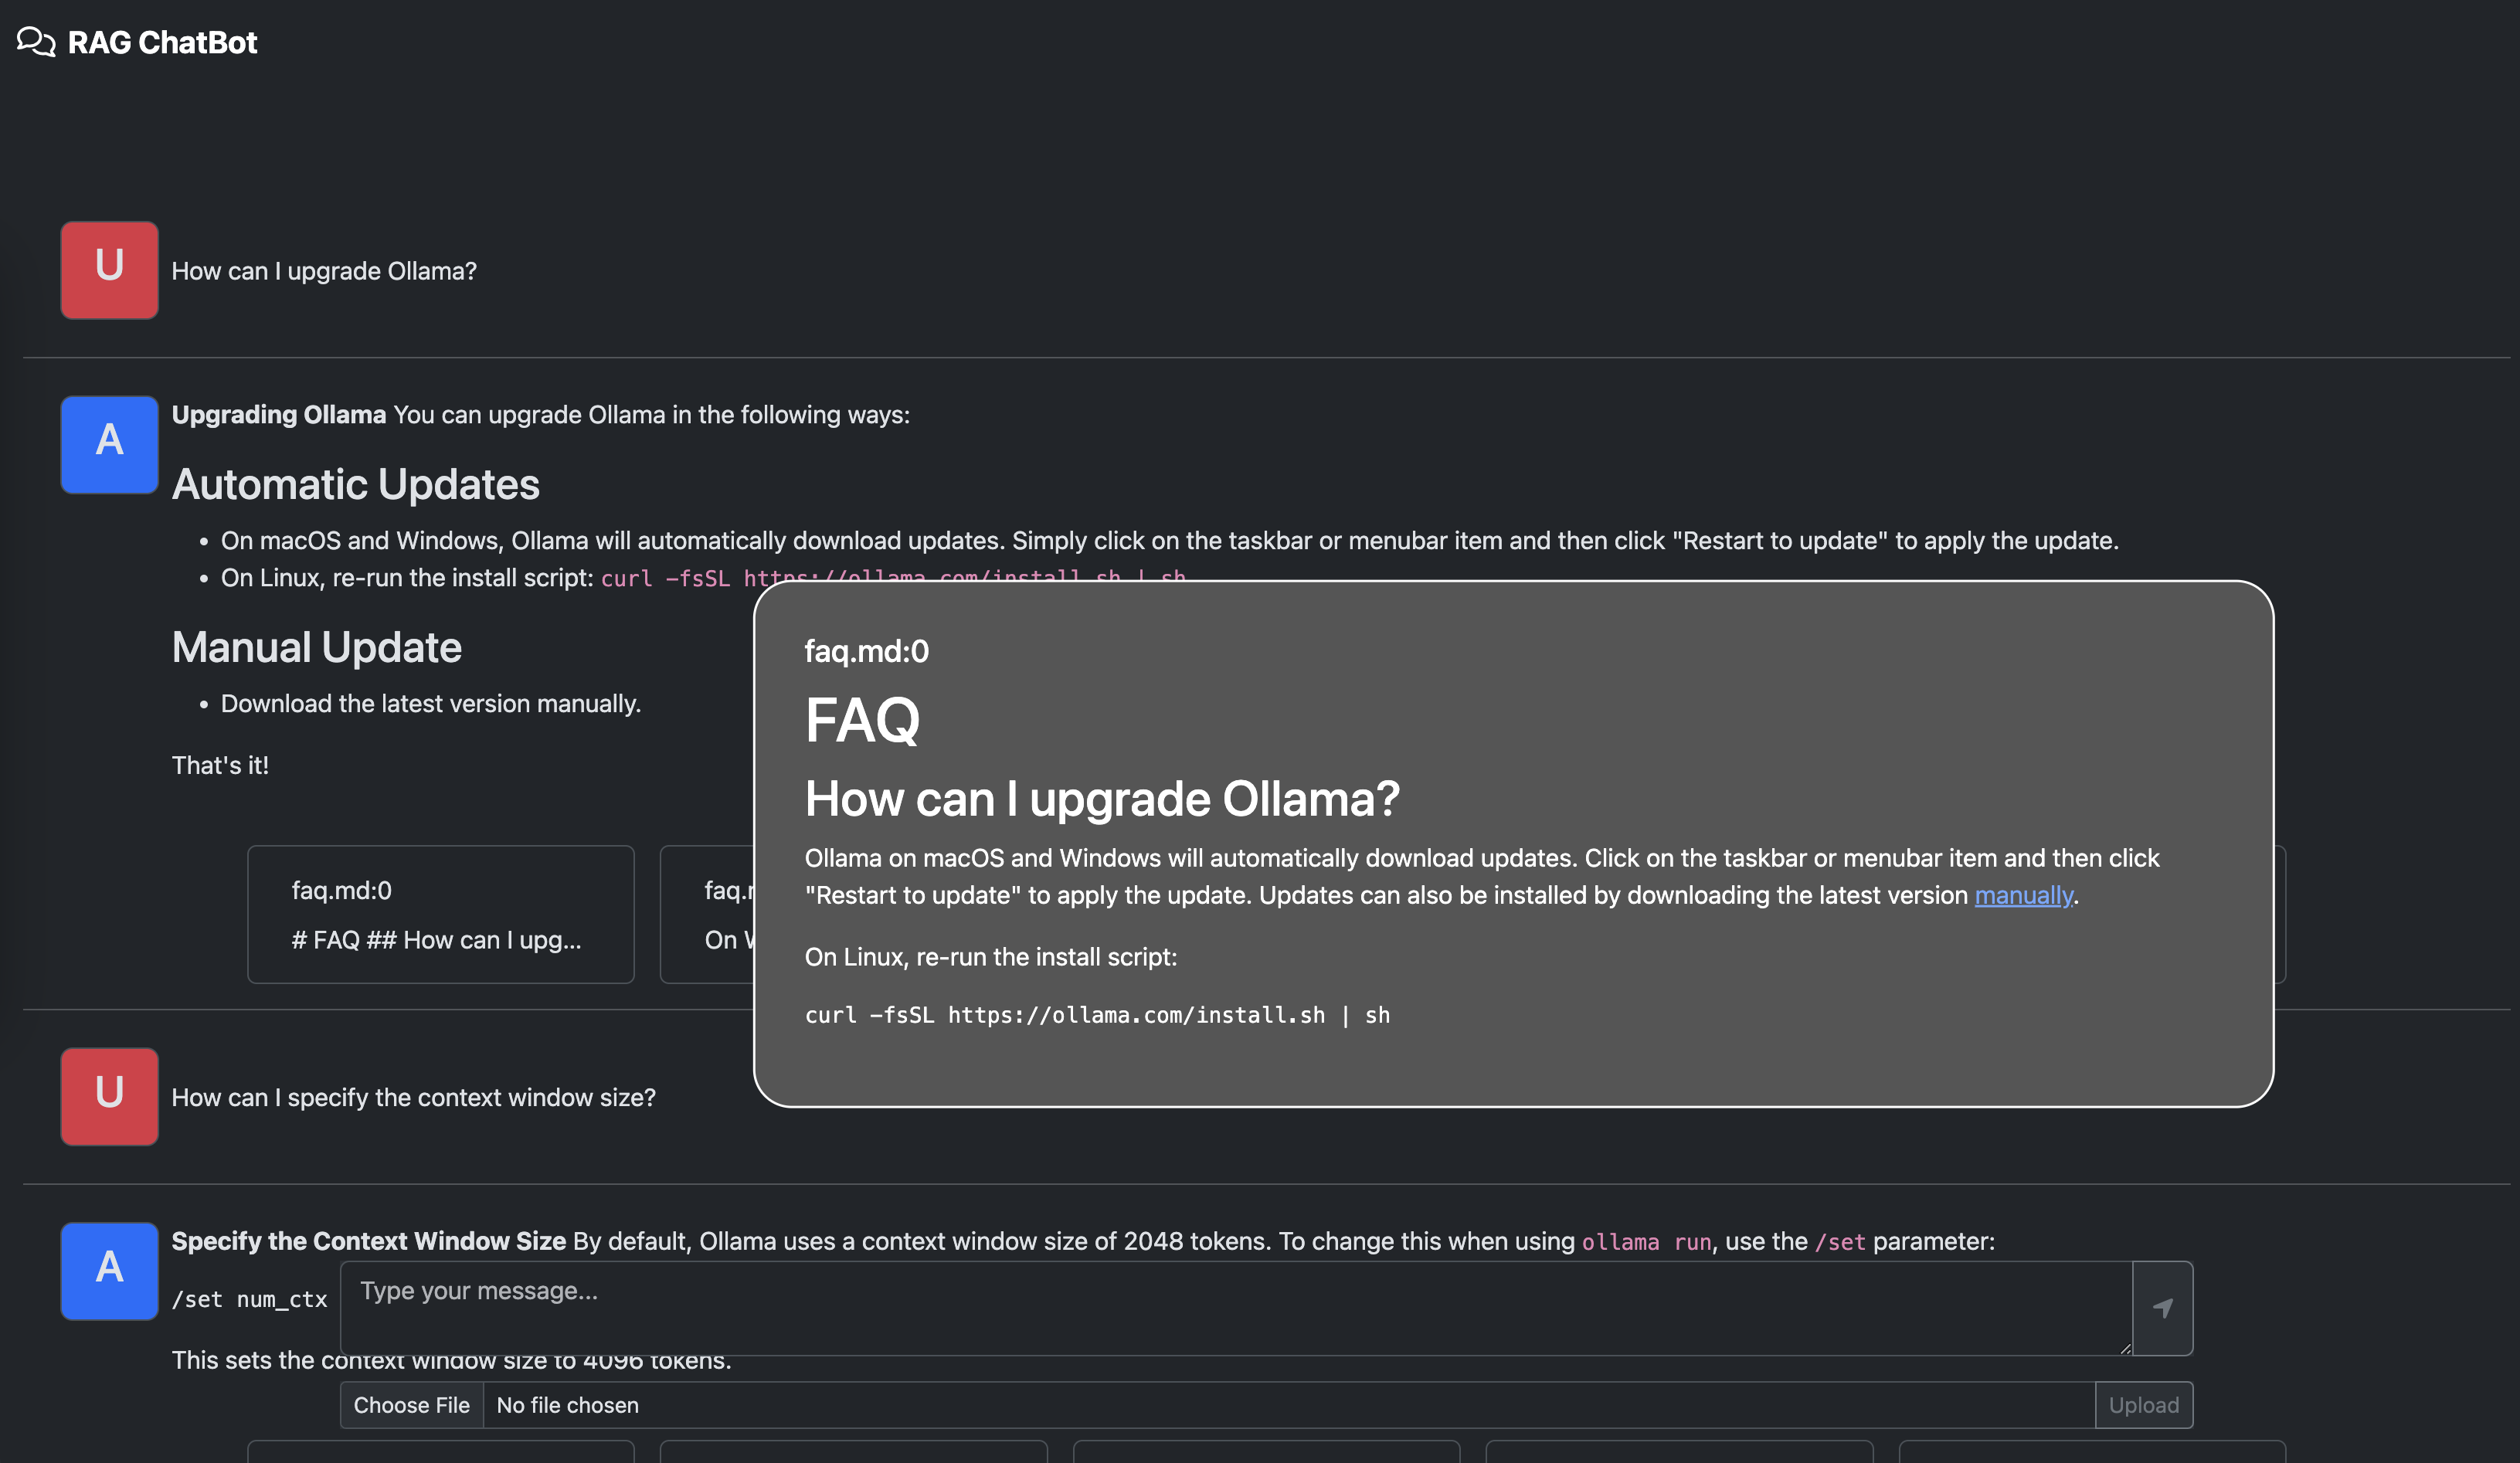Viewport: 2520px width, 1463px height.
Task: Click blue A avatar beside Context Window Size answer
Action: coord(109,1270)
